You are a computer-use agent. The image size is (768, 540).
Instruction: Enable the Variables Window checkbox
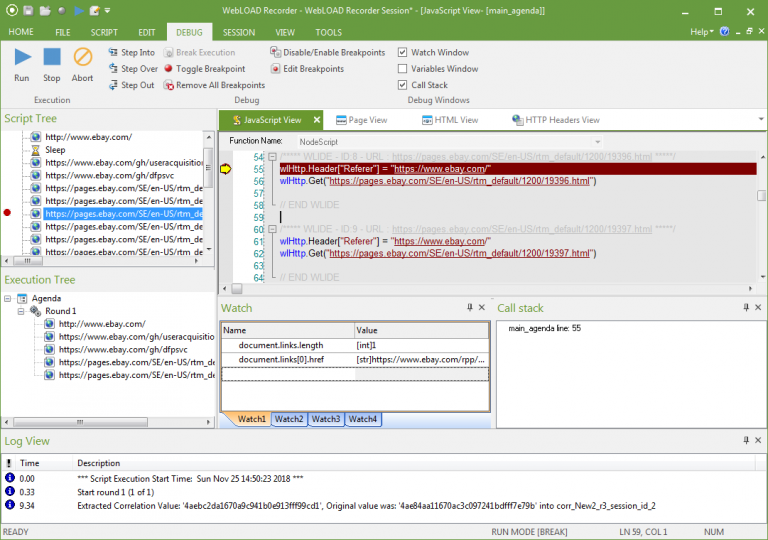402,69
